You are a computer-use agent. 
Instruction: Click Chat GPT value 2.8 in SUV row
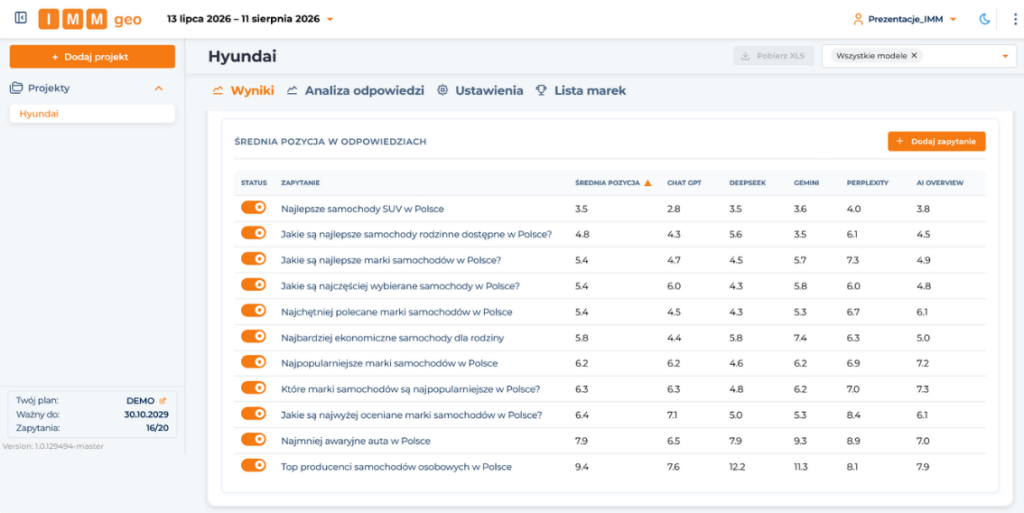674,209
